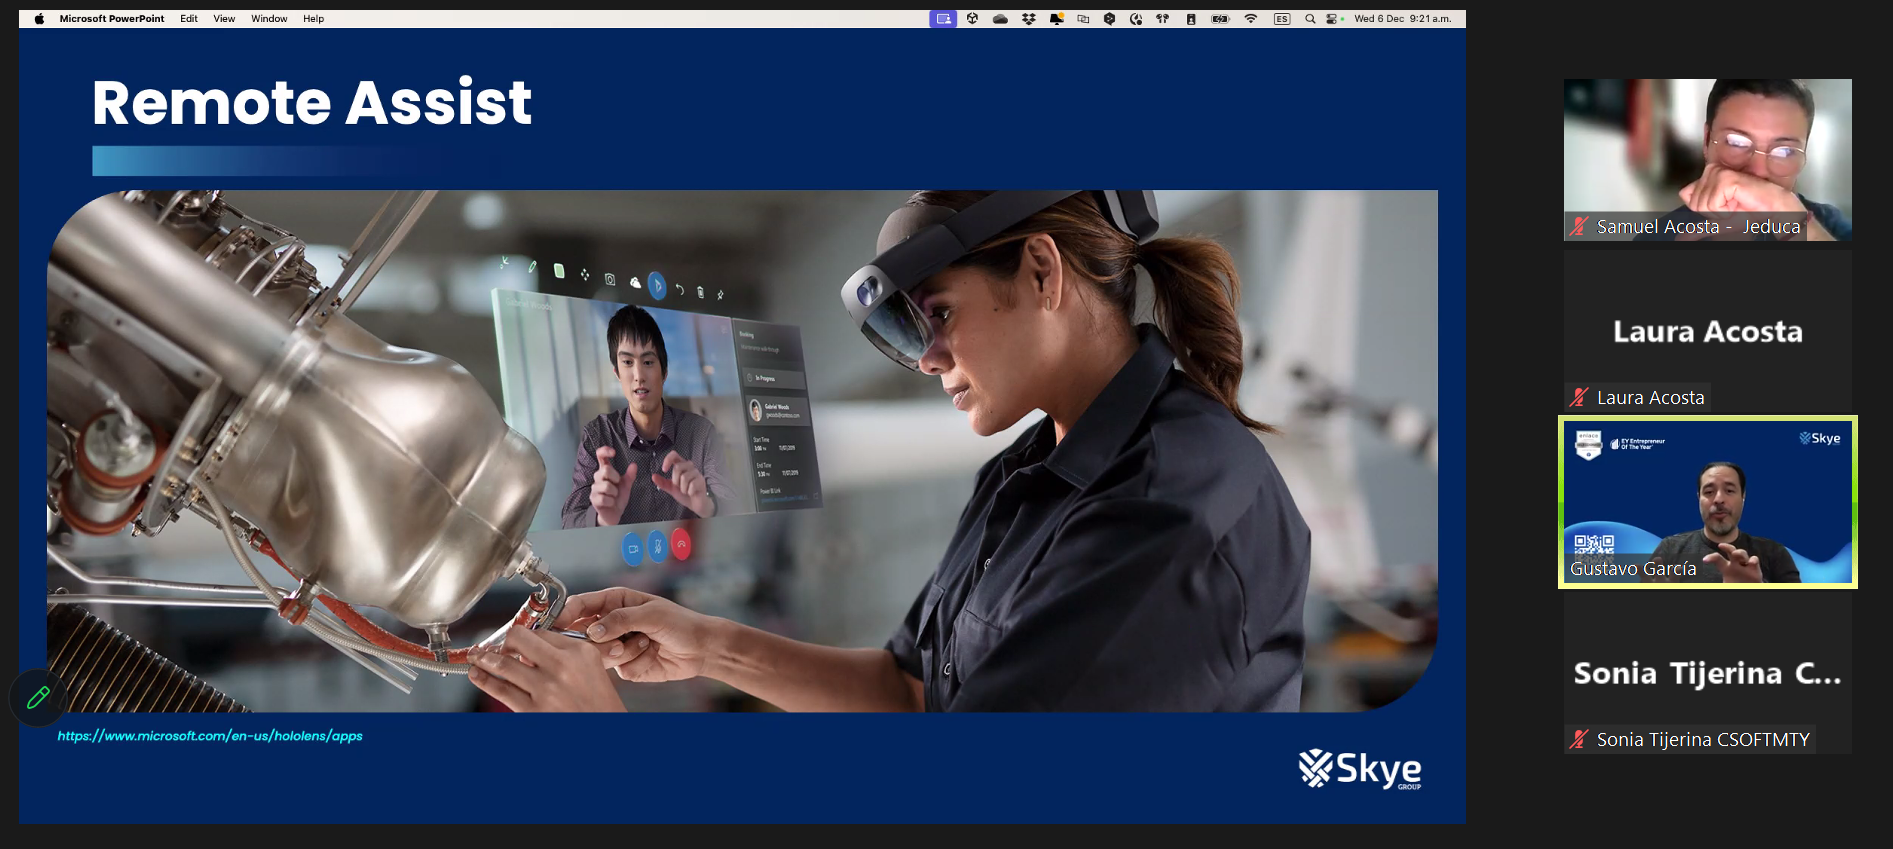Click the 'Sonia Tijerina CSOFTMTY' name label
This screenshot has width=1893, height=849.
1703,739
